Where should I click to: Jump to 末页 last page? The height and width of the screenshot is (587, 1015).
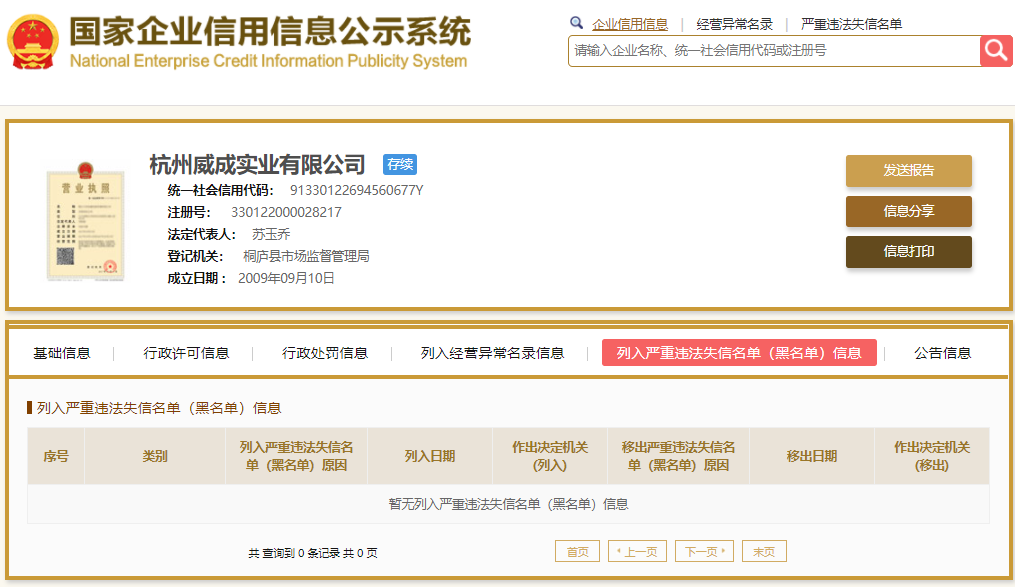[x=764, y=551]
